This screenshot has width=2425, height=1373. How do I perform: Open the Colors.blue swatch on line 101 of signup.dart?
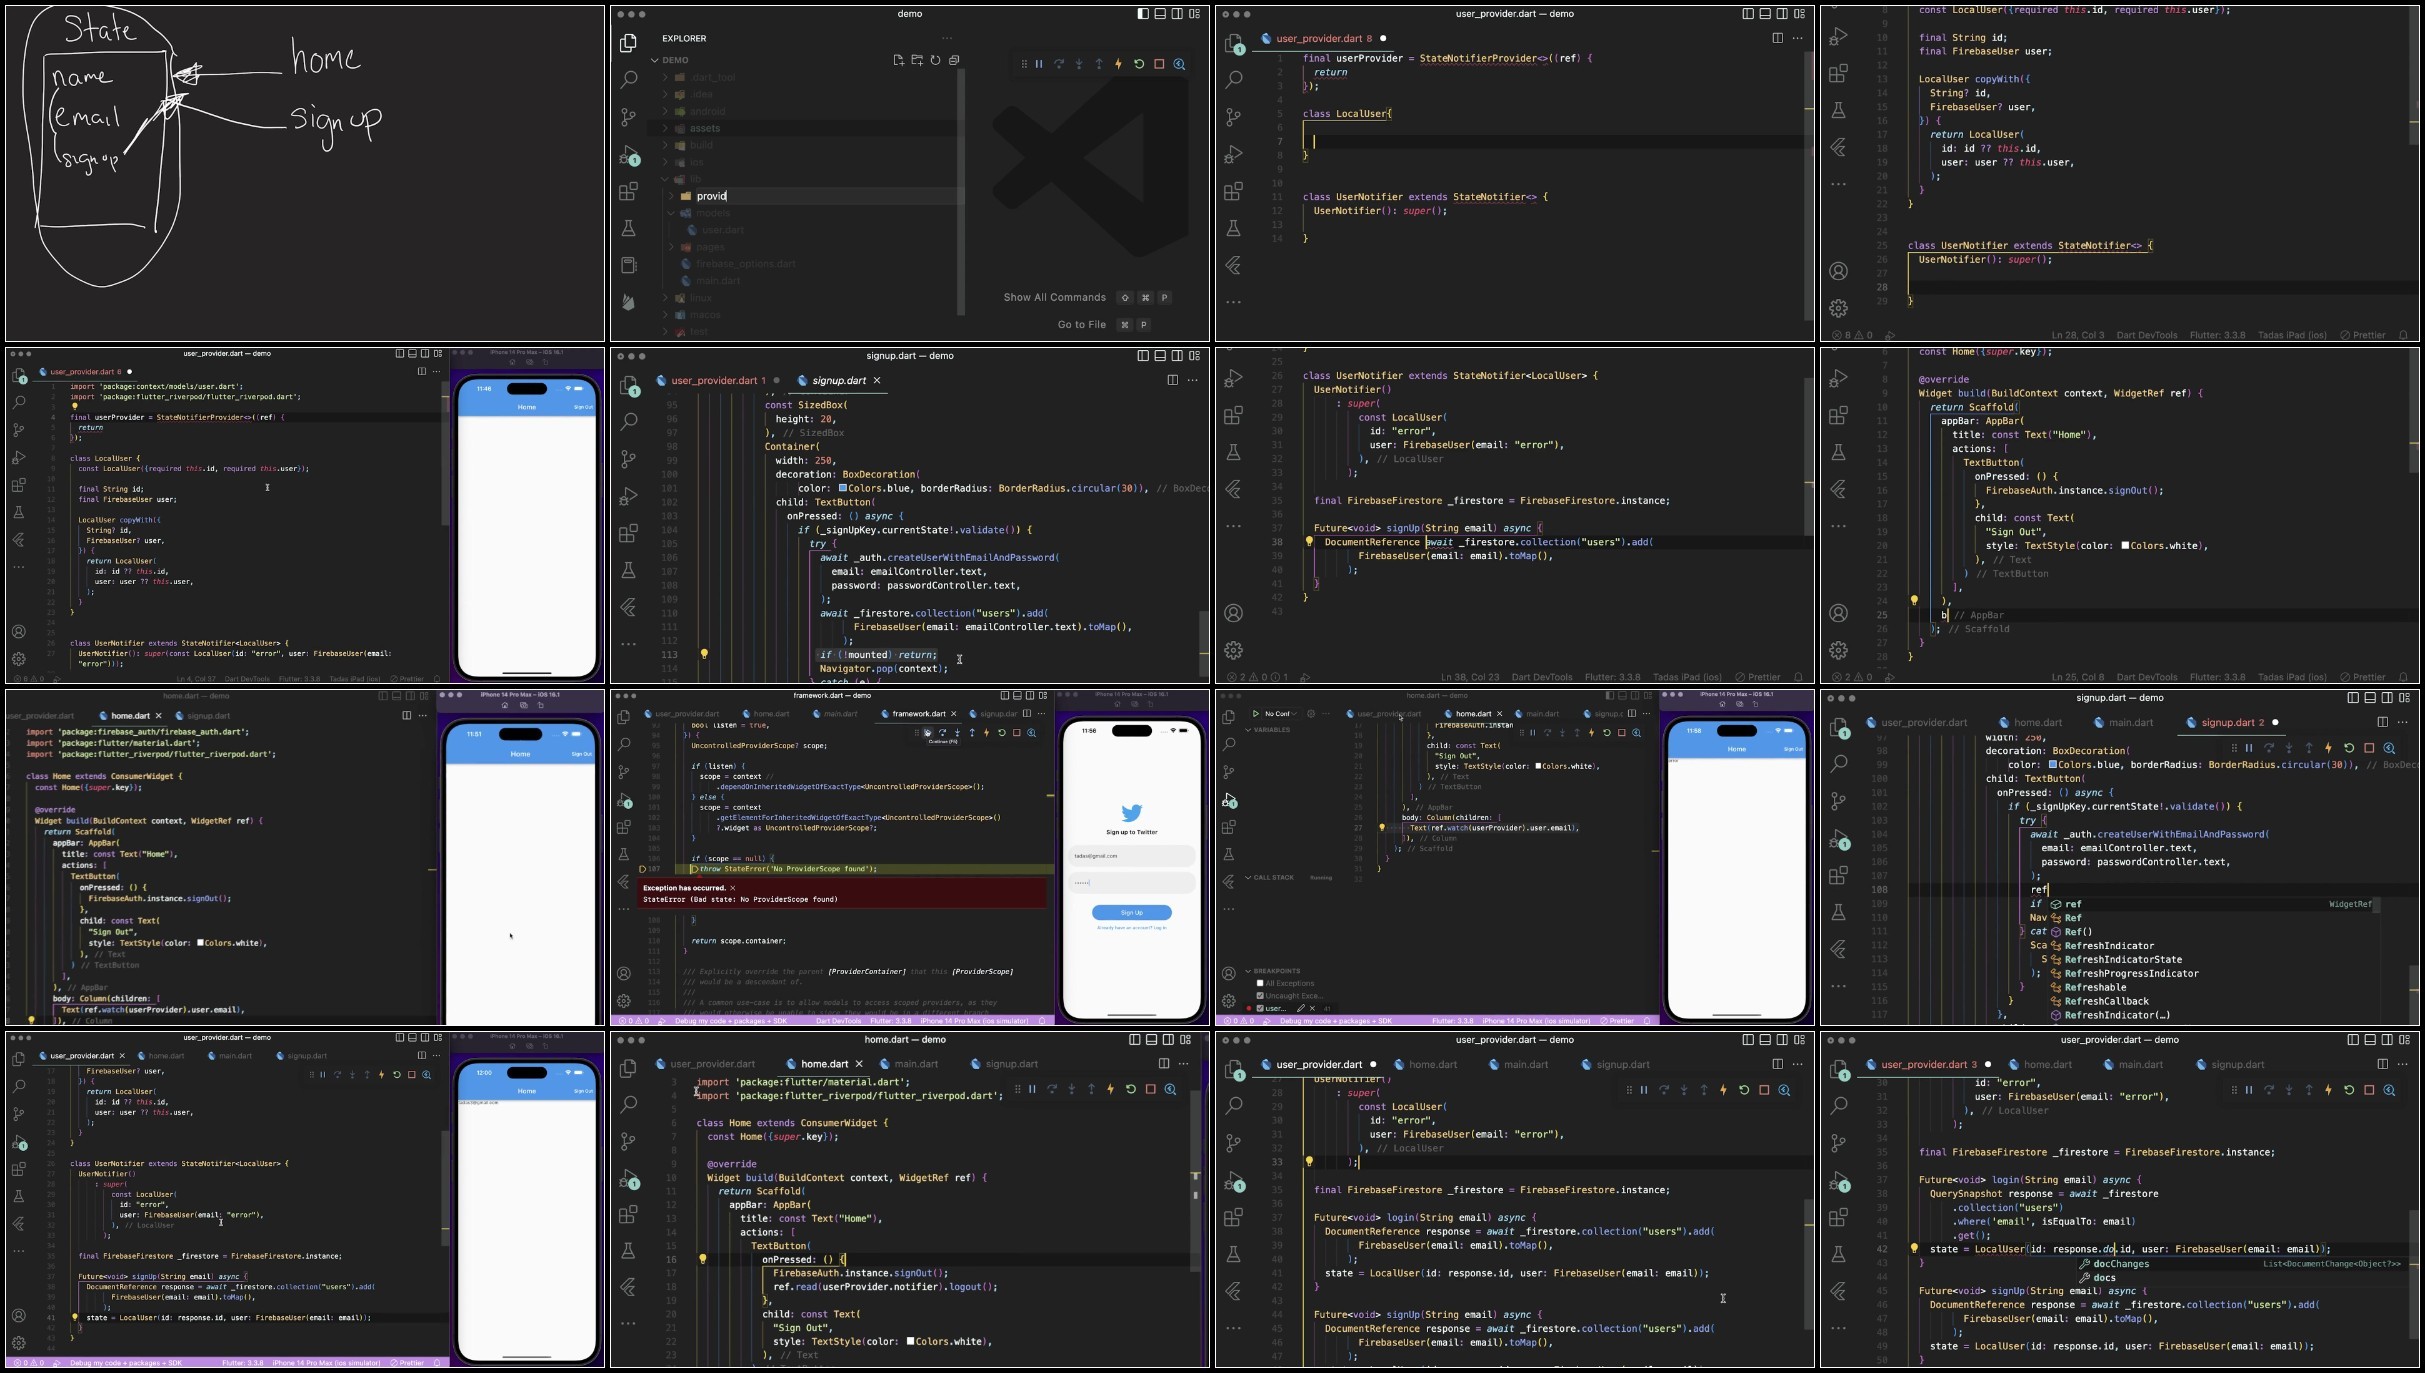(x=843, y=488)
